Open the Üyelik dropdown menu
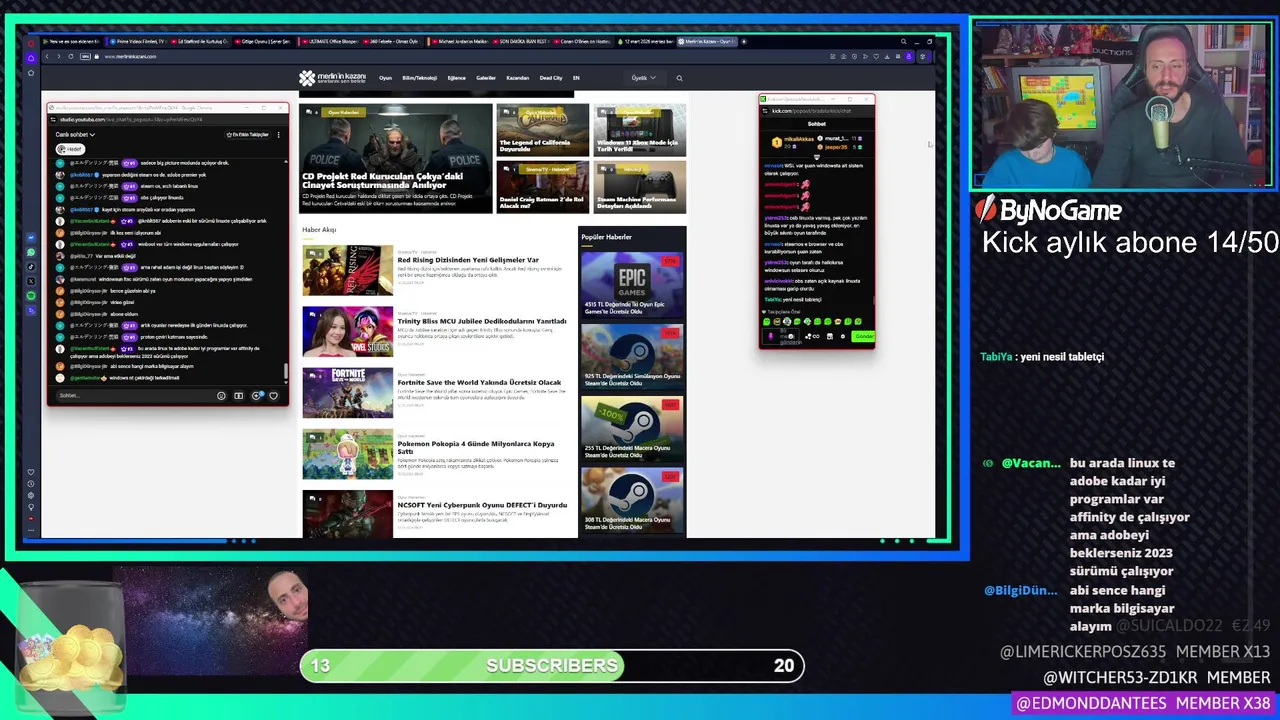The width and height of the screenshot is (1280, 720). pos(644,78)
